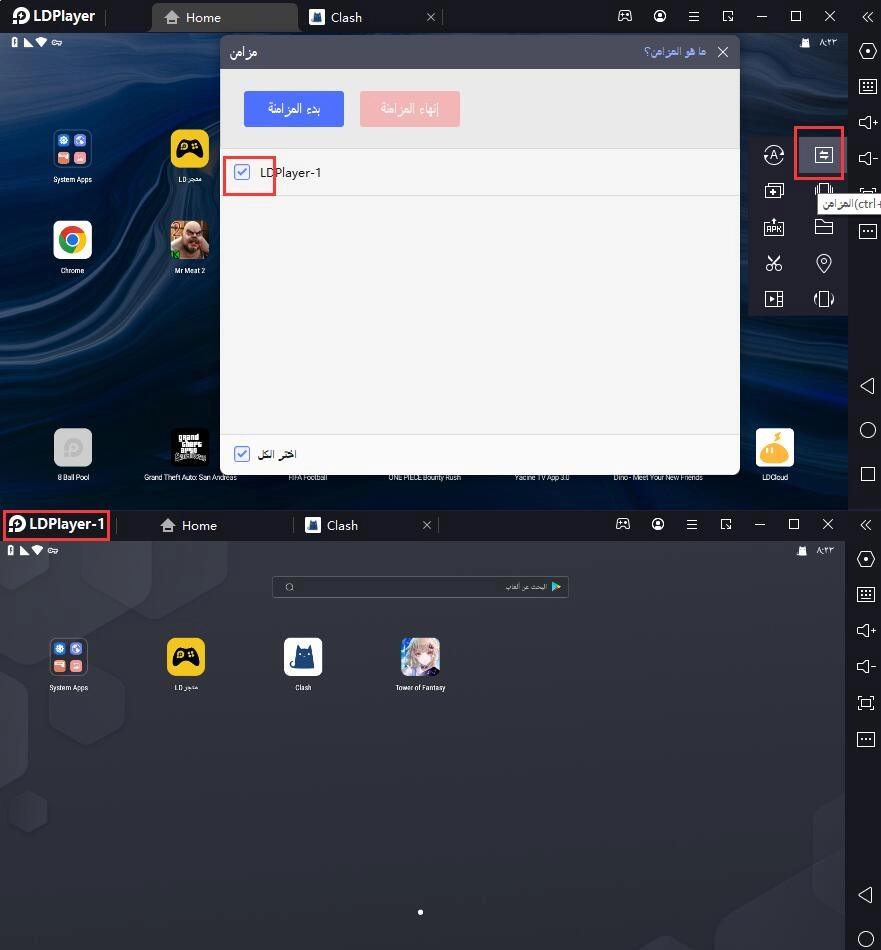Viewport: 881px width, 950px height.
Task: Click Android home circle in top window
Action: (868, 430)
